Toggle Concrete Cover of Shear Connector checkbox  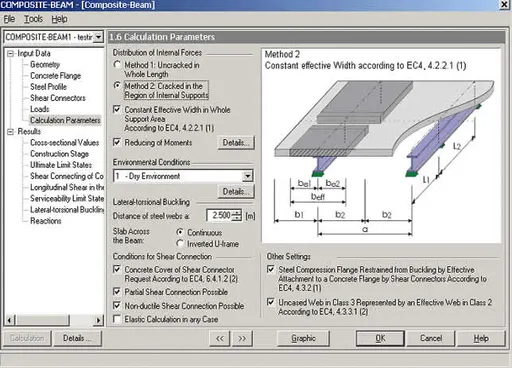117,269
